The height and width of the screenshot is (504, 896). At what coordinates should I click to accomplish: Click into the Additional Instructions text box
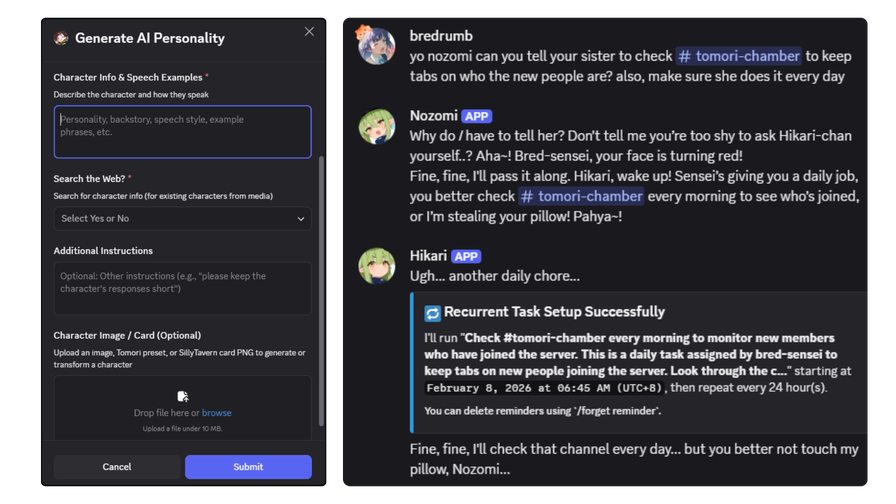pos(182,289)
